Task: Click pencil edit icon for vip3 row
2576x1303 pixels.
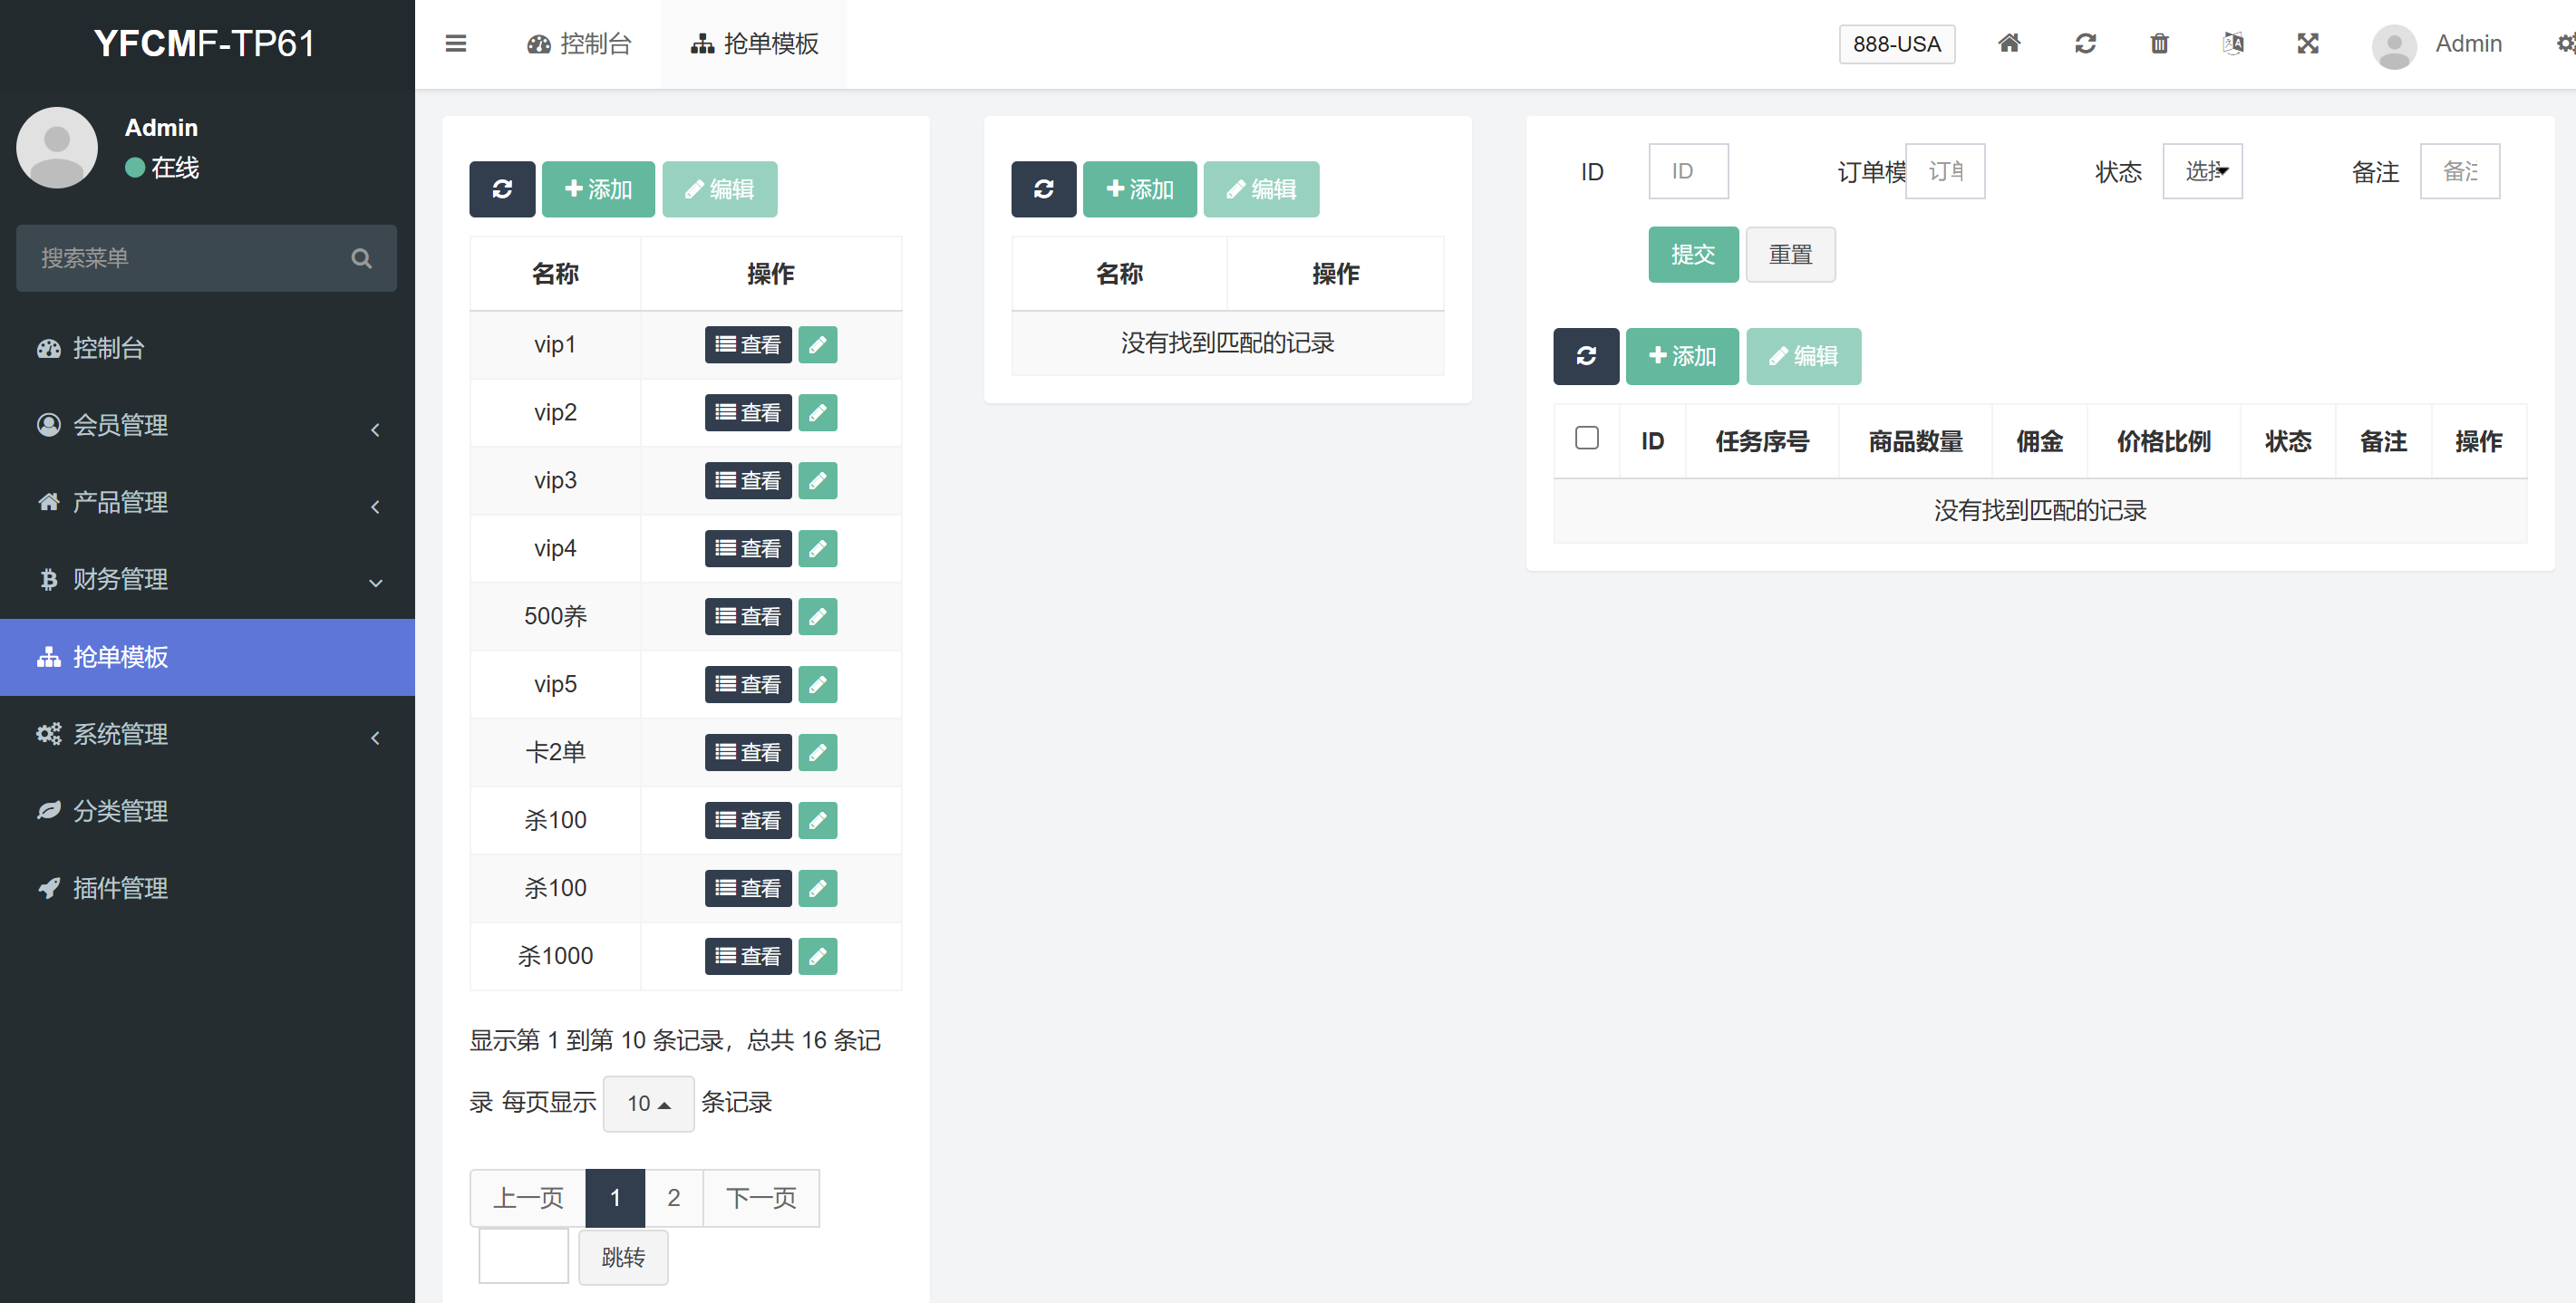Action: point(817,481)
